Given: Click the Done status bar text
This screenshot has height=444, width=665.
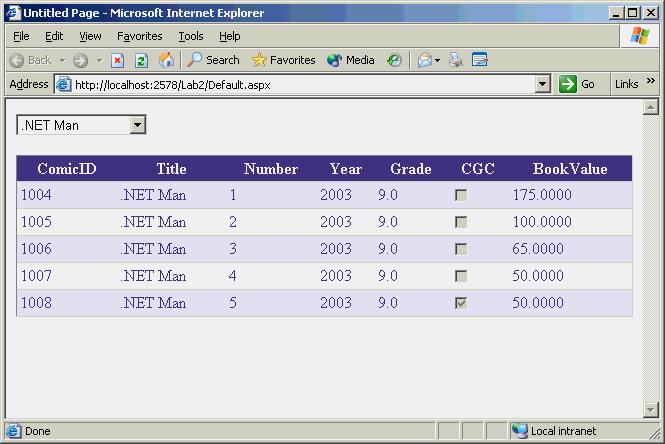Looking at the screenshot, I should 37,431.
